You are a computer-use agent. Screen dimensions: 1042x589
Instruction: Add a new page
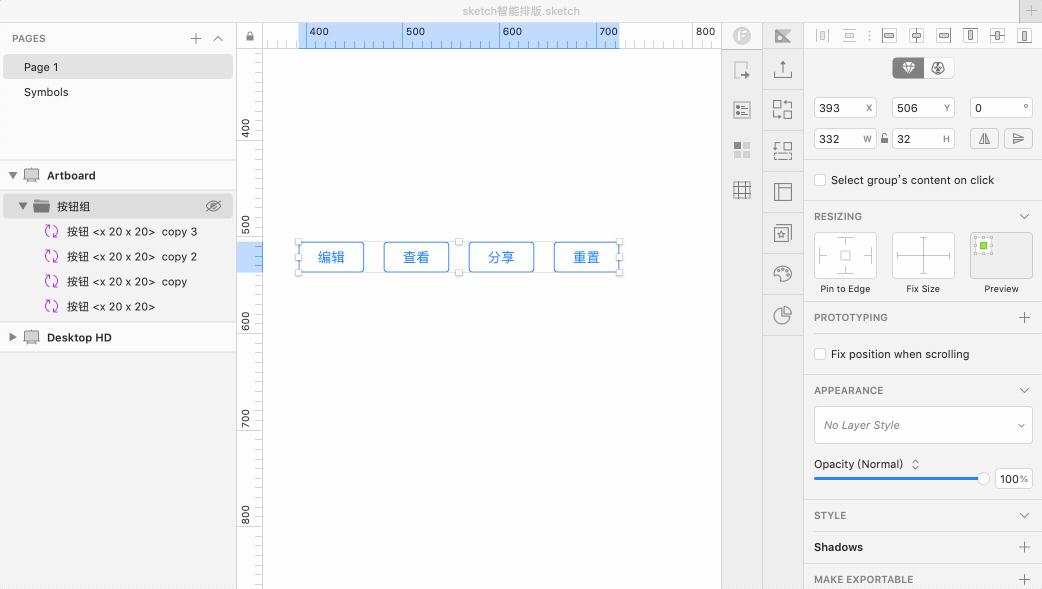tap(195, 39)
